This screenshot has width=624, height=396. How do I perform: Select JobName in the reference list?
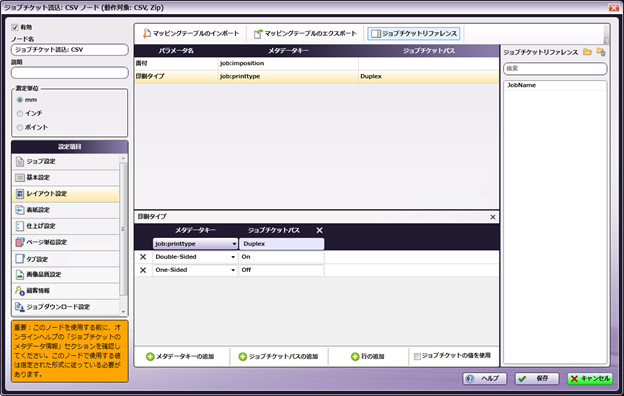click(x=555, y=85)
